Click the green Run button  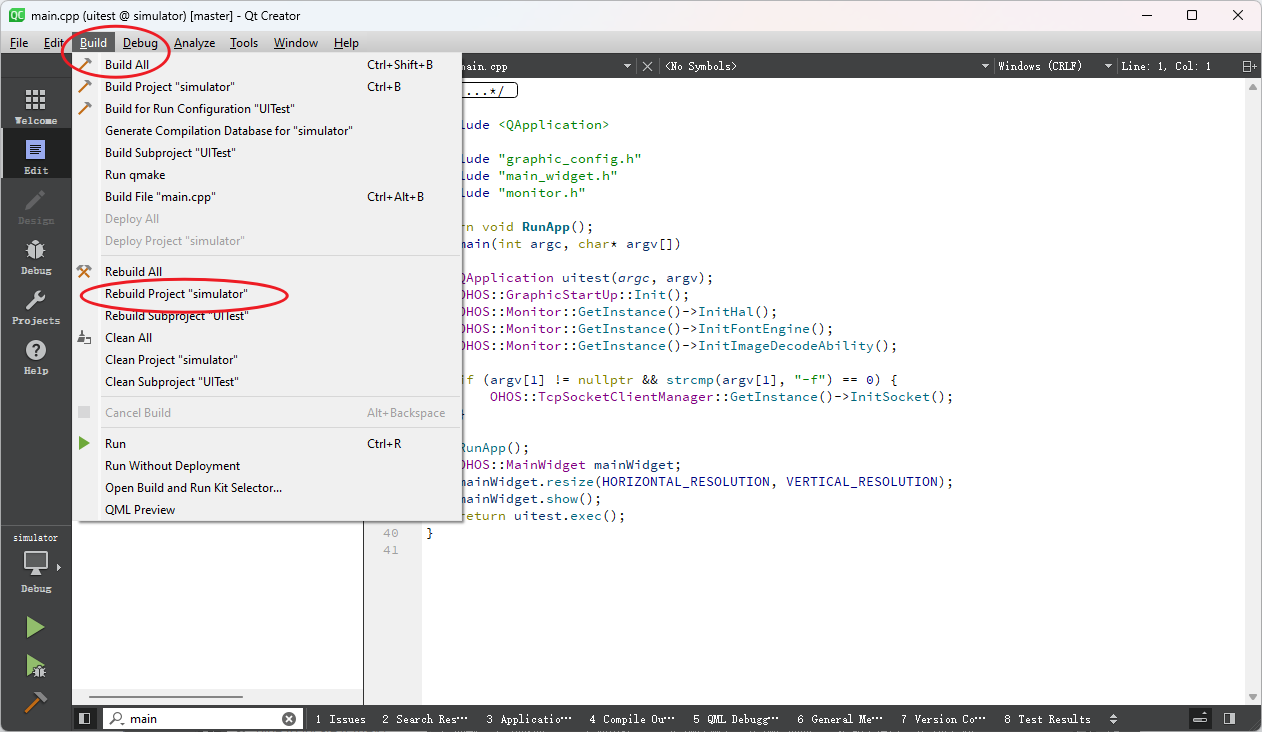tap(35, 627)
